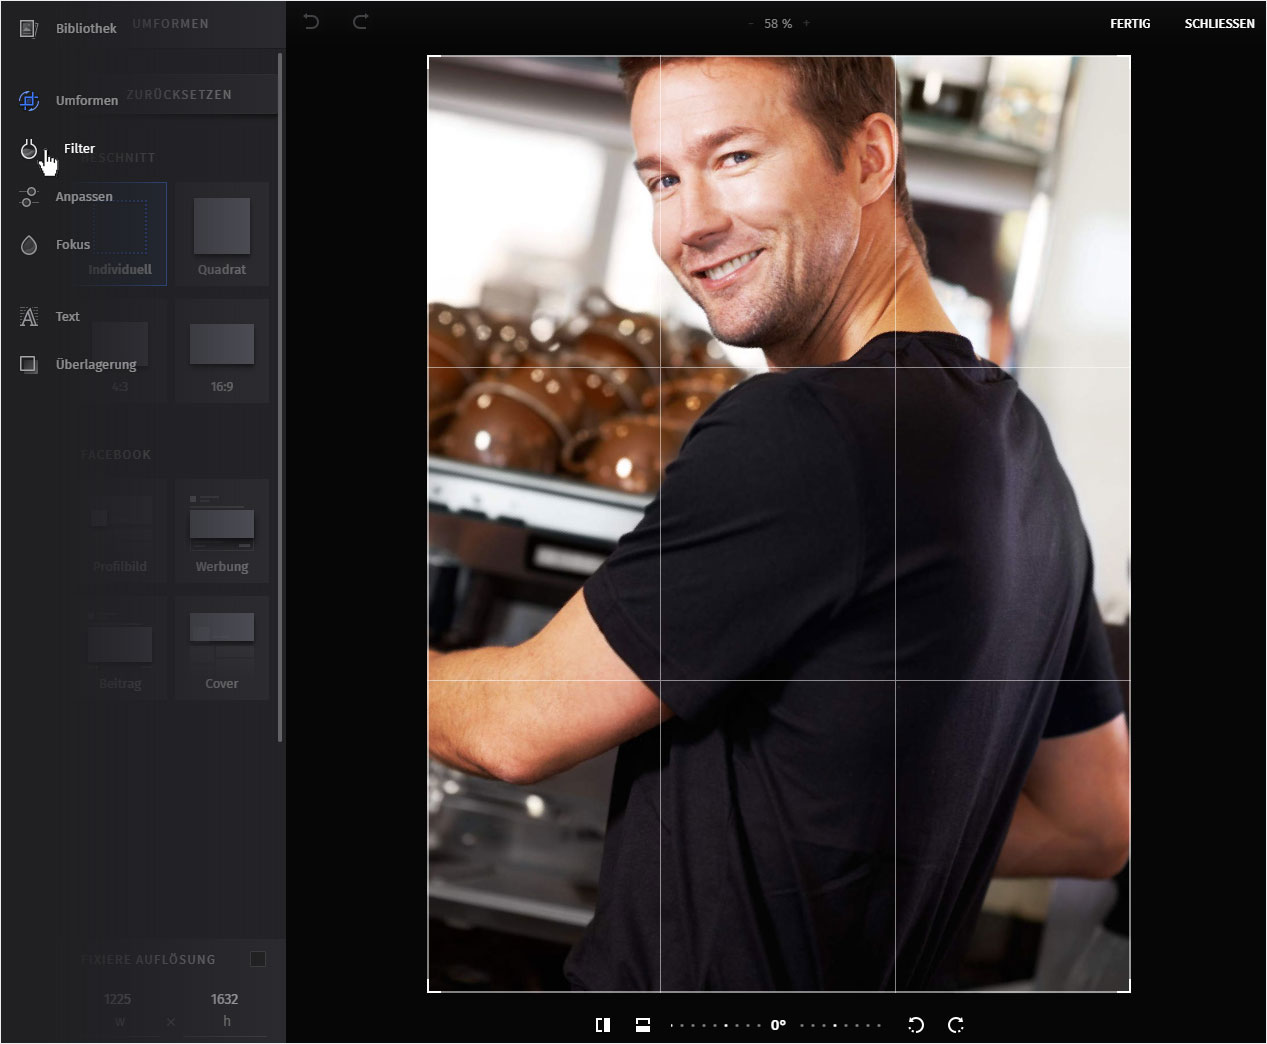Redo the last edit
Screen dimensions: 1267x1044
click(x=360, y=21)
